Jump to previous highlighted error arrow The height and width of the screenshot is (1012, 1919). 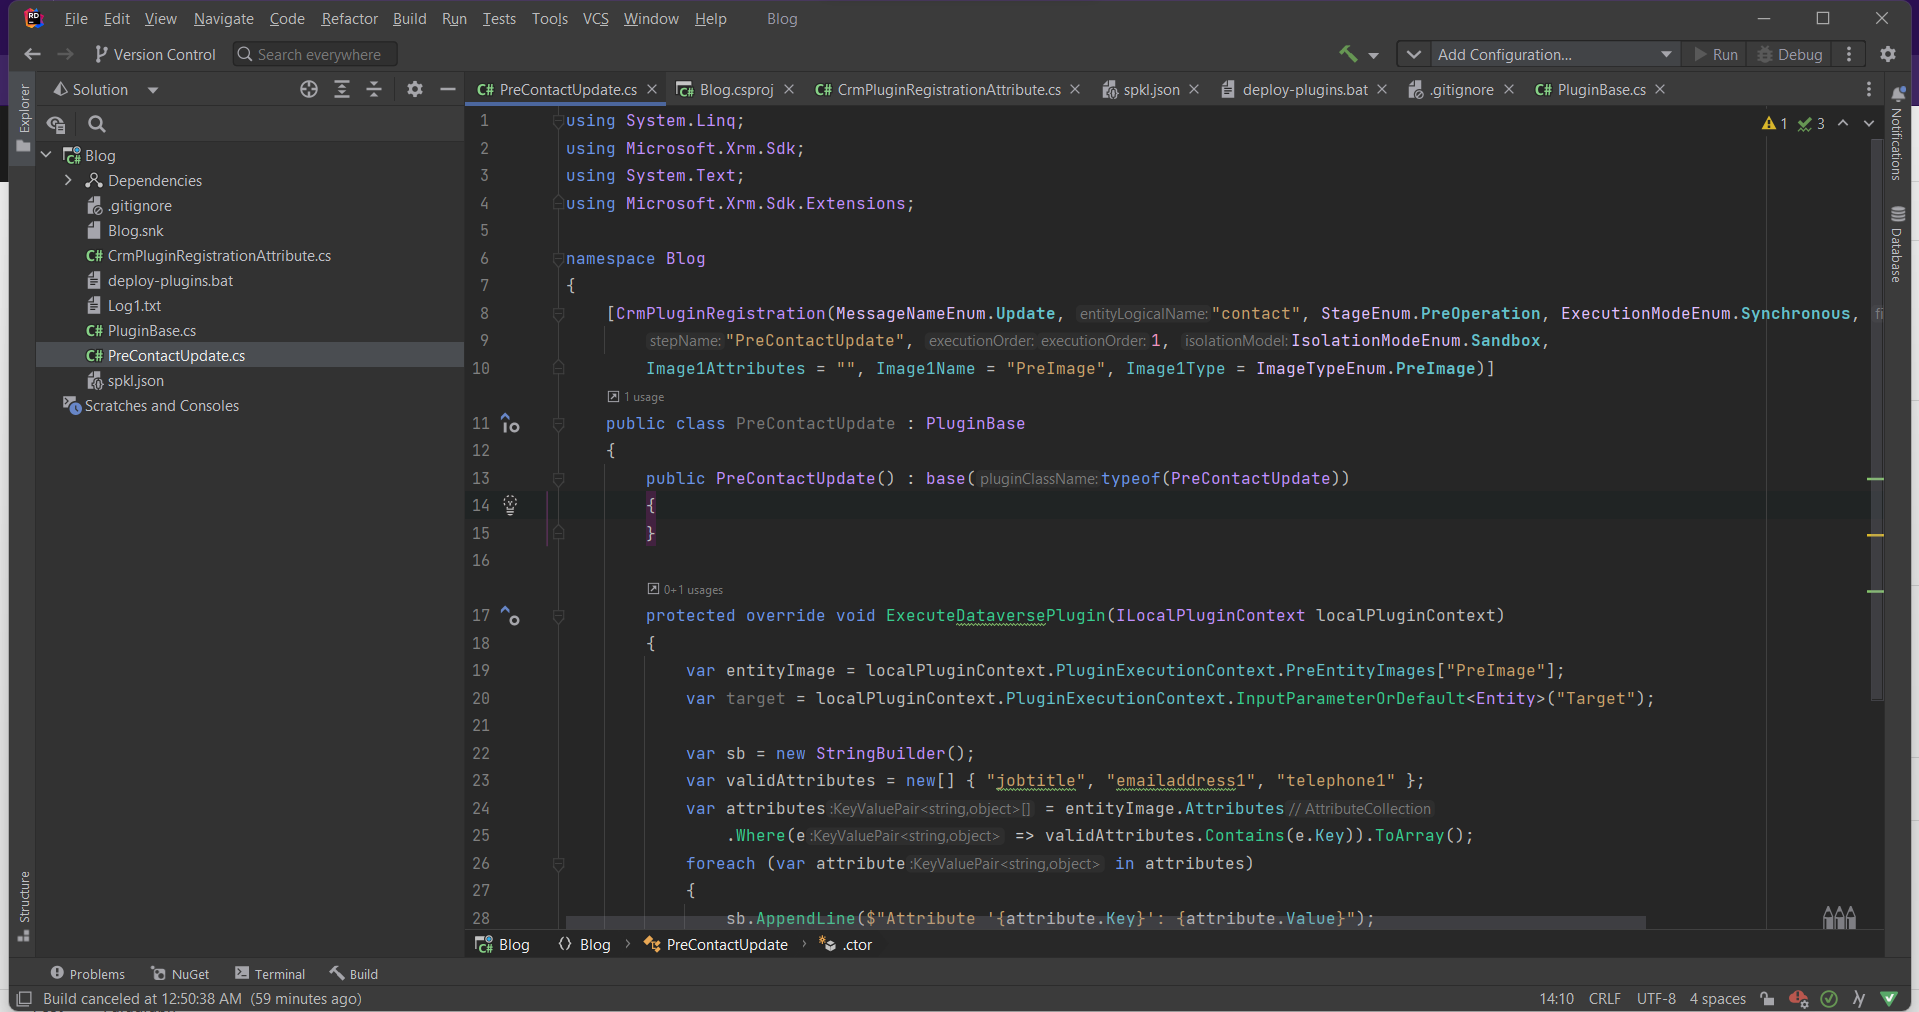pyautogui.click(x=1843, y=123)
